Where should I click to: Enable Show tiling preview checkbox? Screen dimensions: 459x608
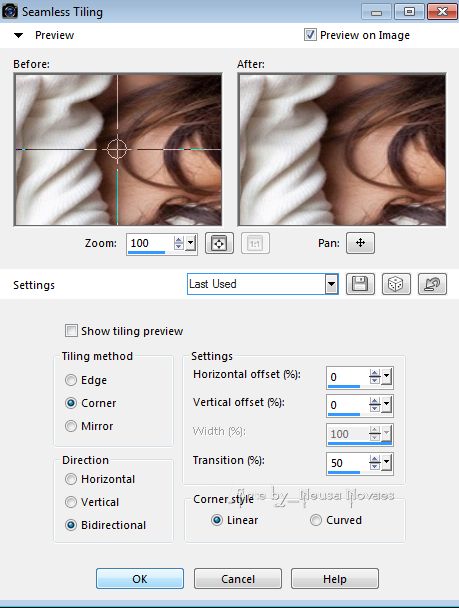point(71,331)
